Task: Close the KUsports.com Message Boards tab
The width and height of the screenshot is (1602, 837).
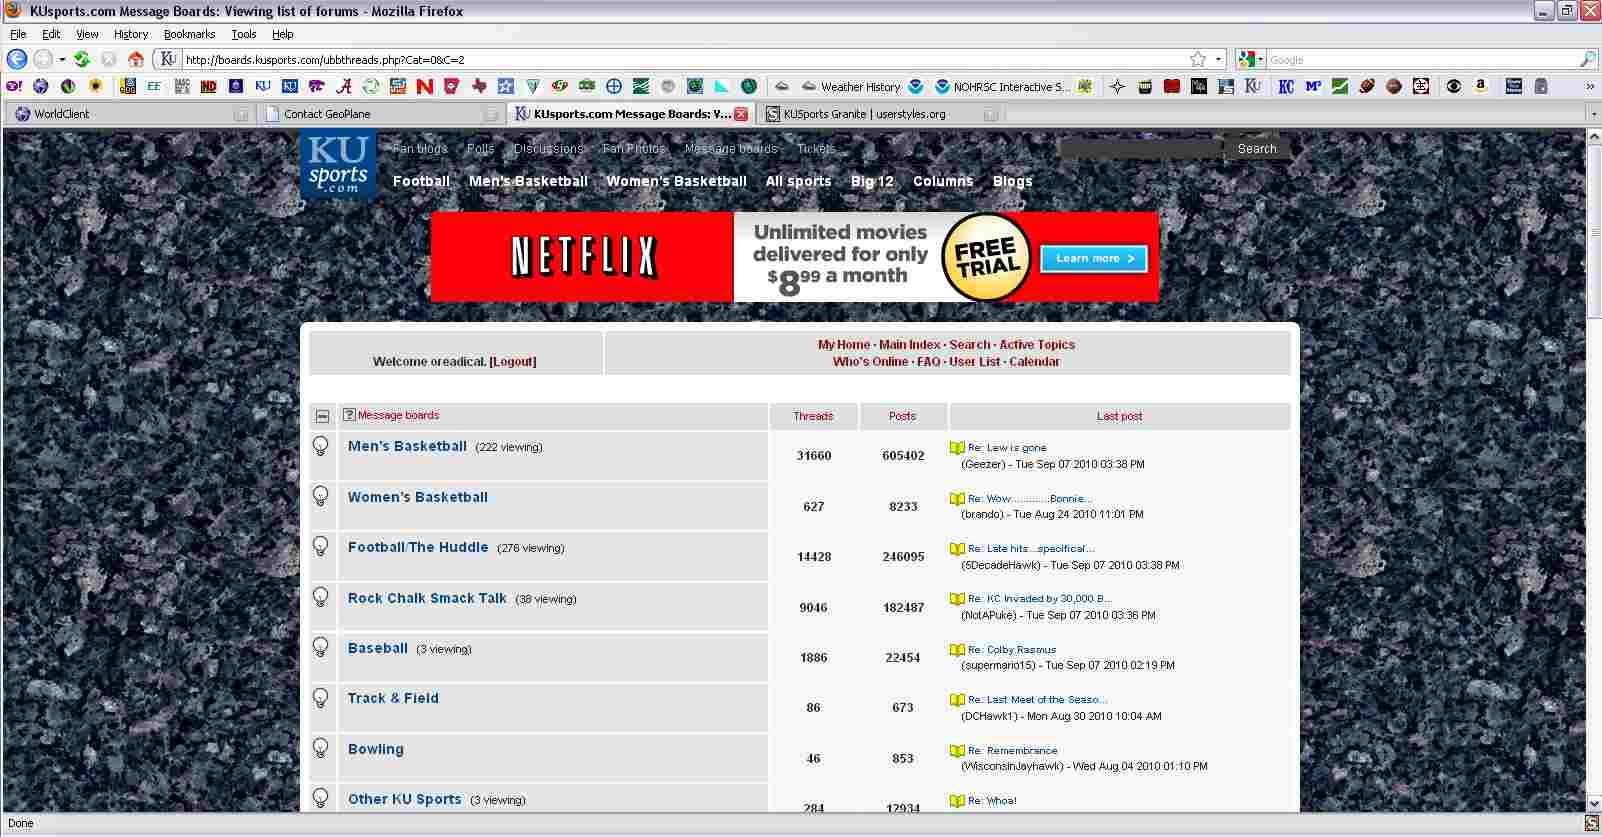Action: point(741,114)
